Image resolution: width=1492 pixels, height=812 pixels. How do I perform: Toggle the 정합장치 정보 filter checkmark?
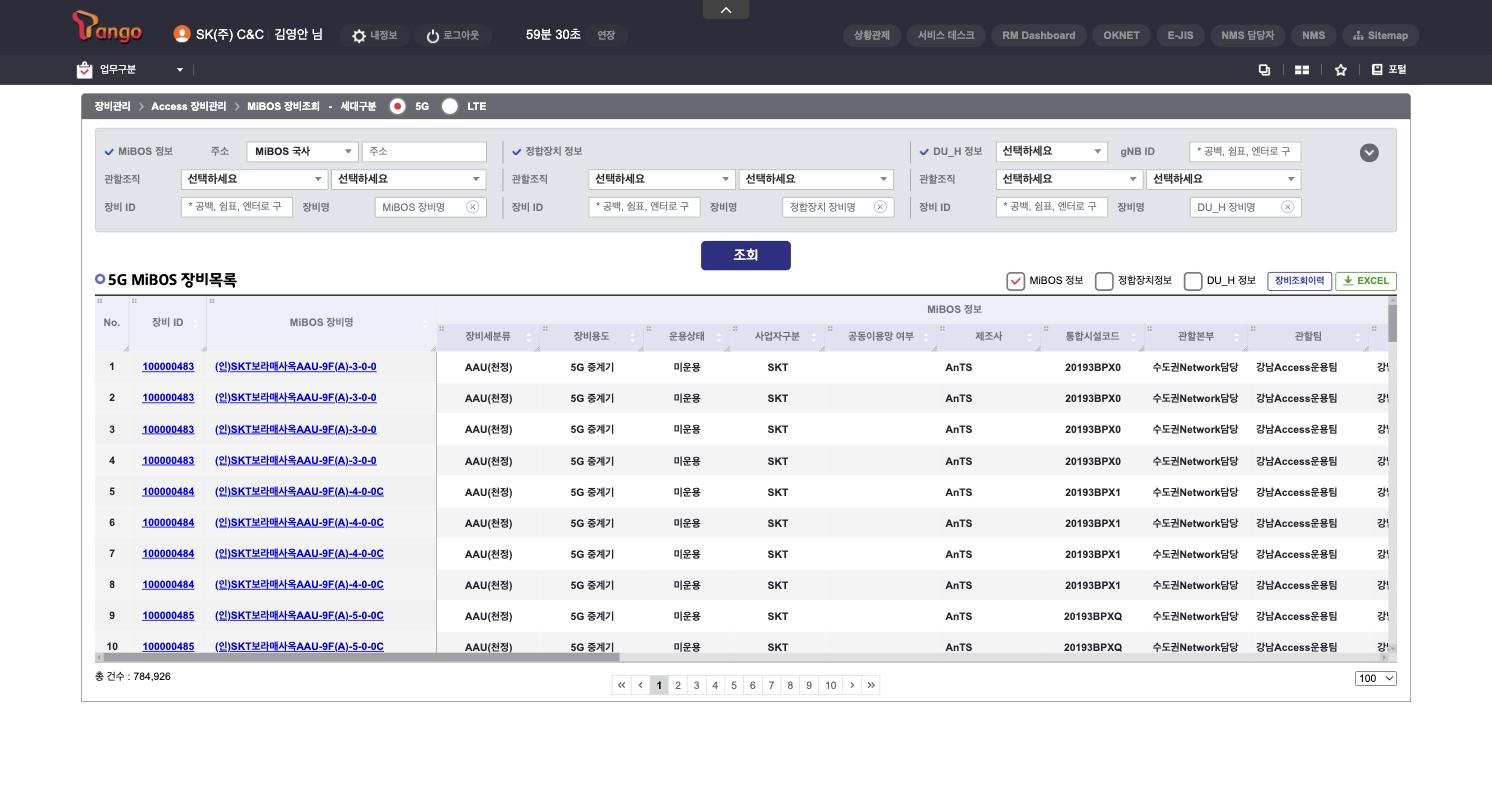pos(517,152)
